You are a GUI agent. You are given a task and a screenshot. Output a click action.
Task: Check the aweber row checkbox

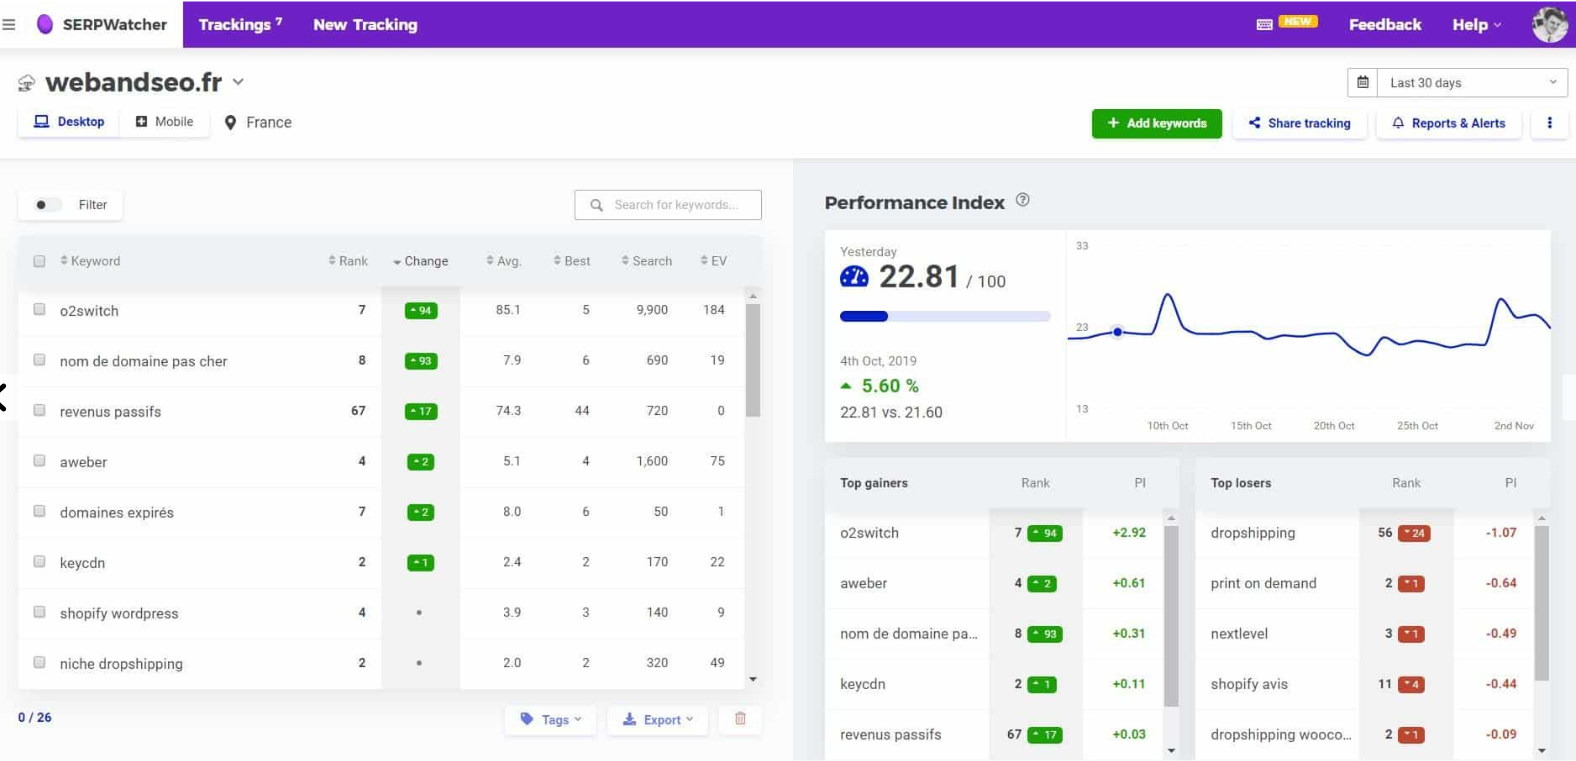point(39,461)
